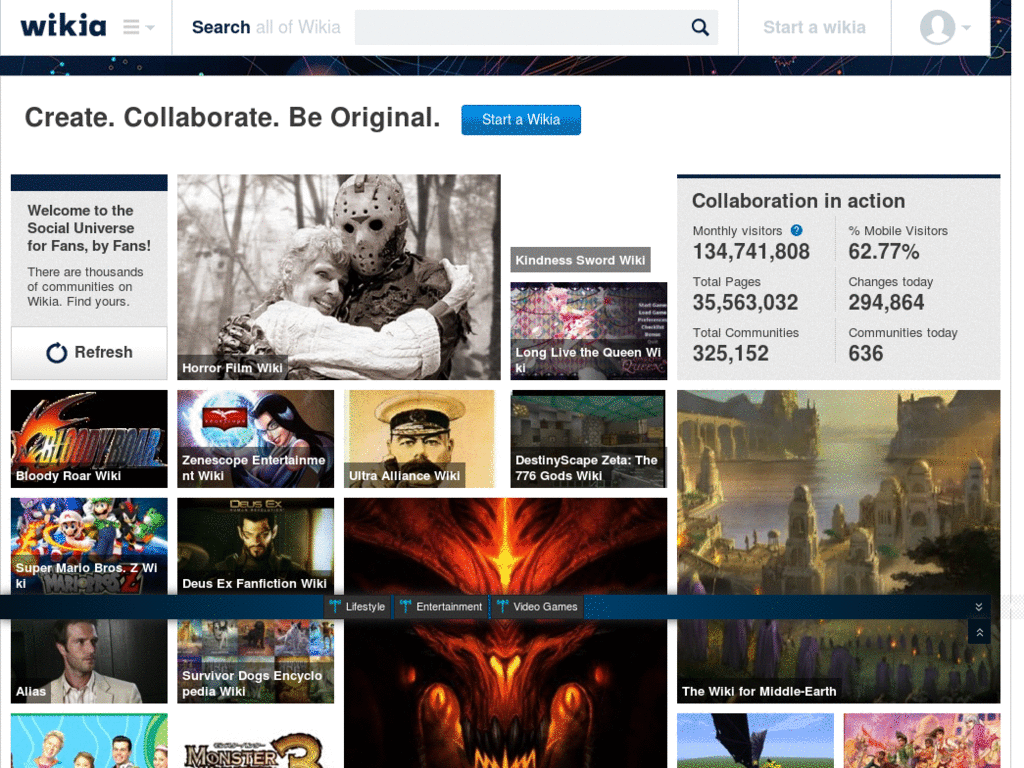Click the help icon beside Monthly visitors
This screenshot has width=1024, height=768.
796,231
